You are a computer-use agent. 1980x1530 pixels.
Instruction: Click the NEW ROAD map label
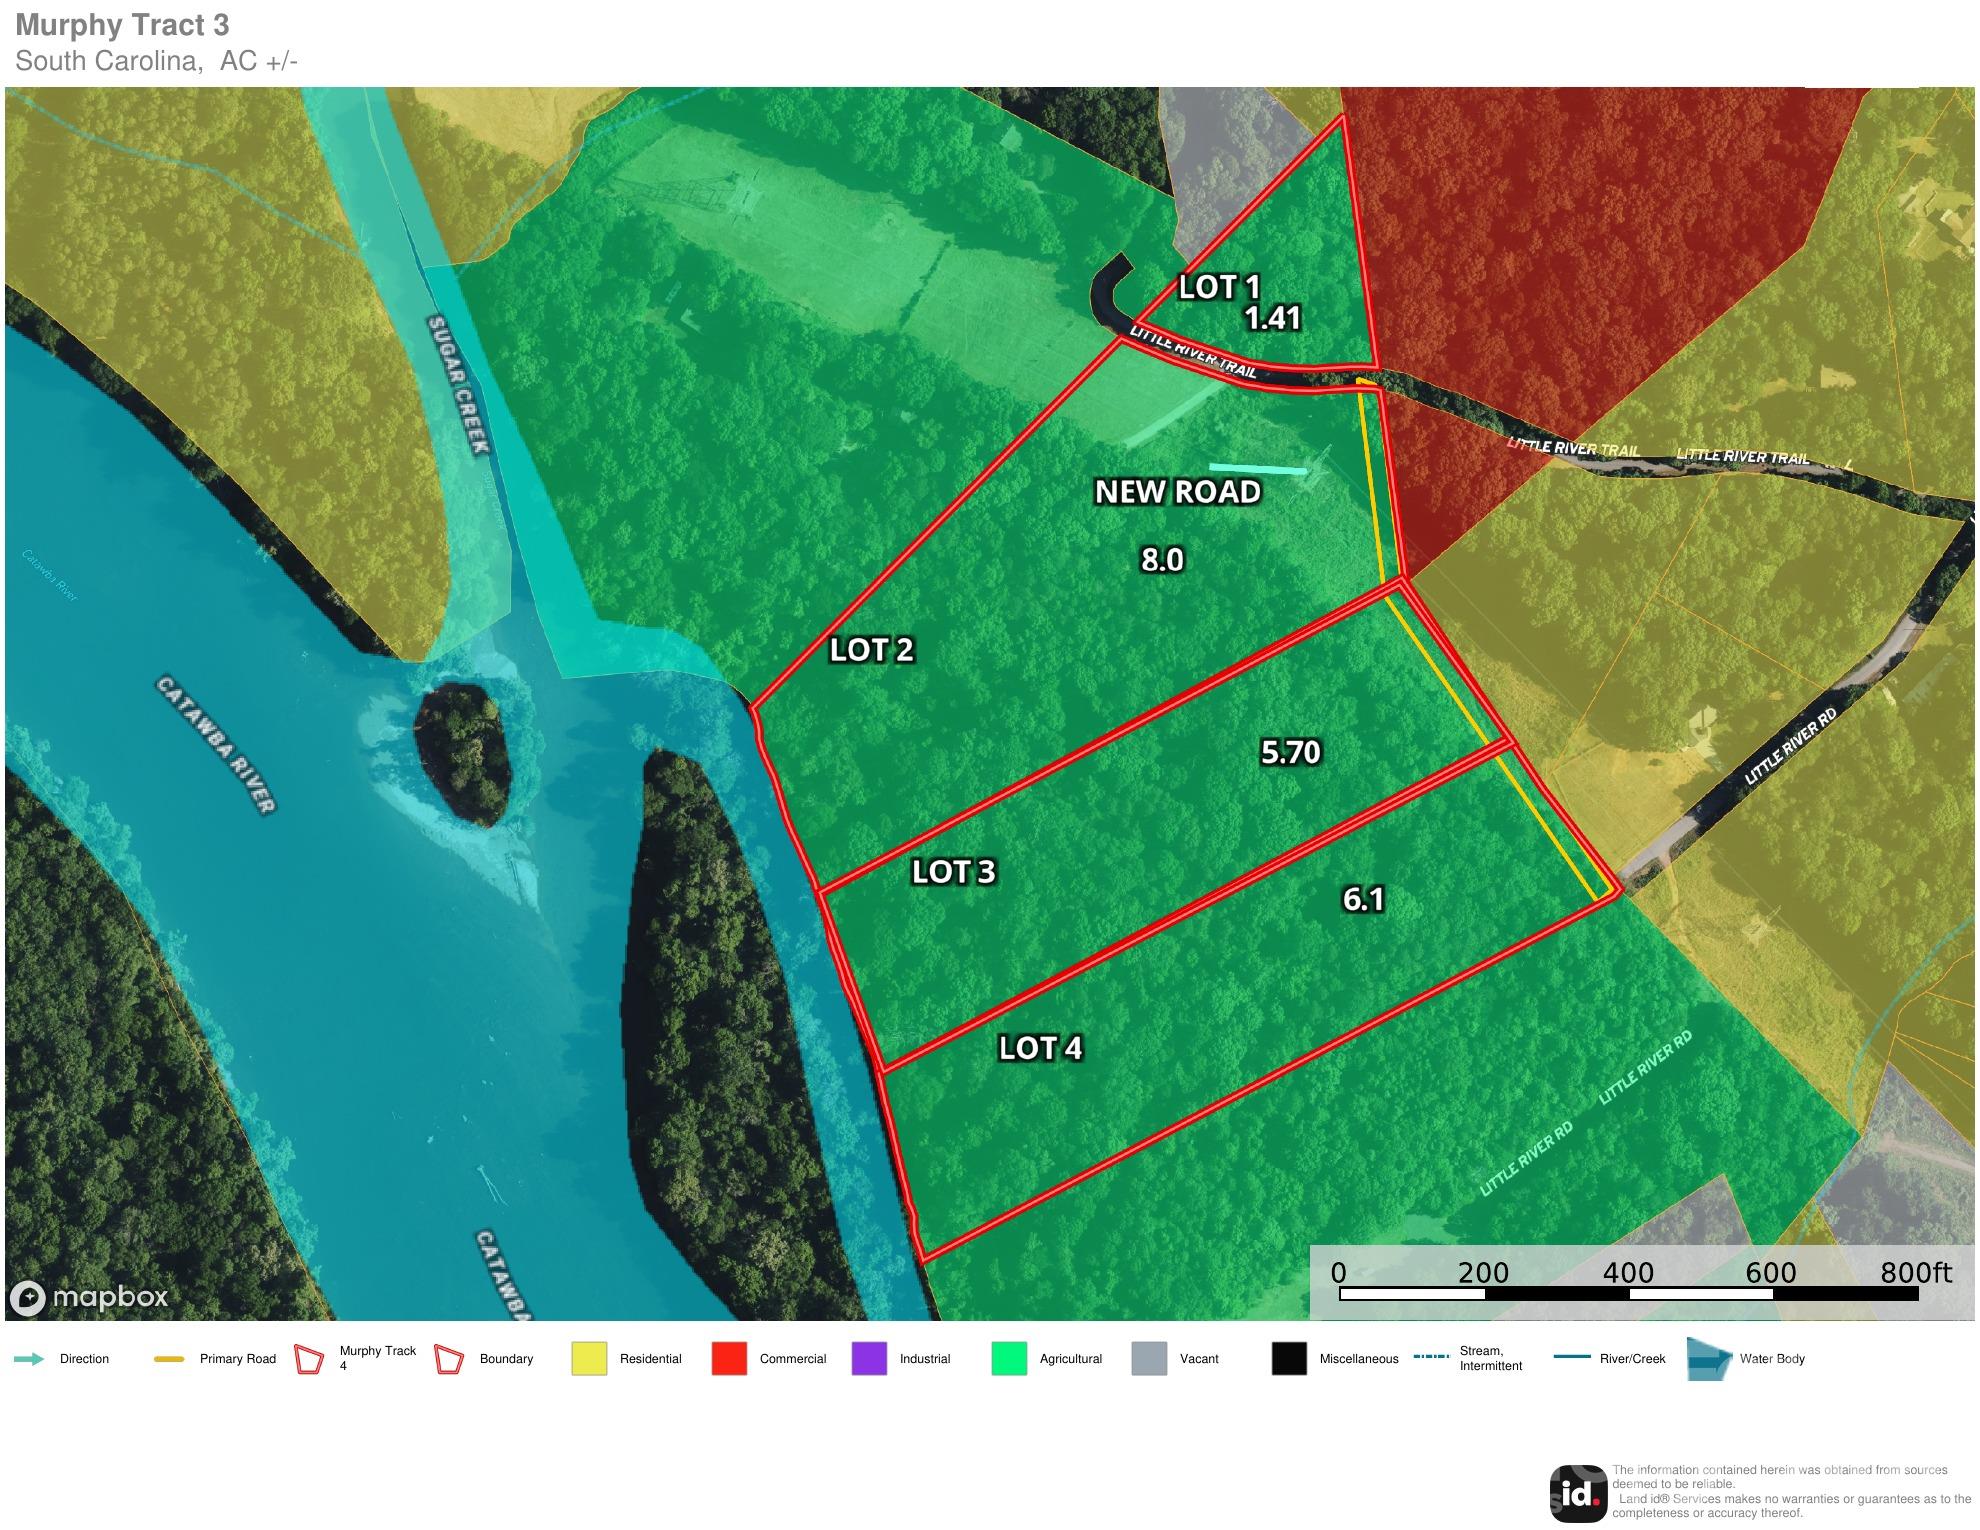(1178, 492)
